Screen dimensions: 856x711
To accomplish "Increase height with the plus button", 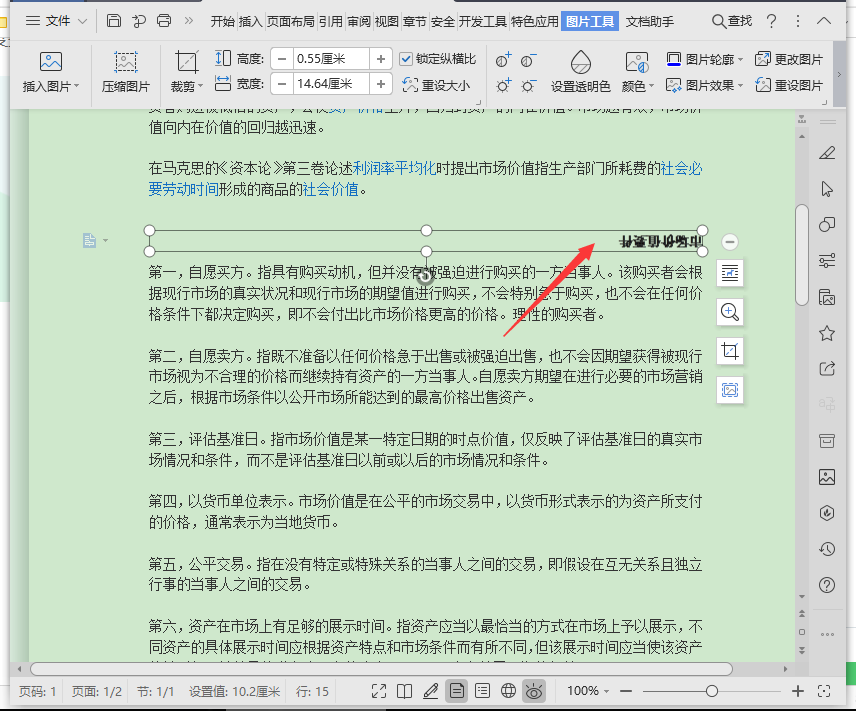I will point(381,58).
